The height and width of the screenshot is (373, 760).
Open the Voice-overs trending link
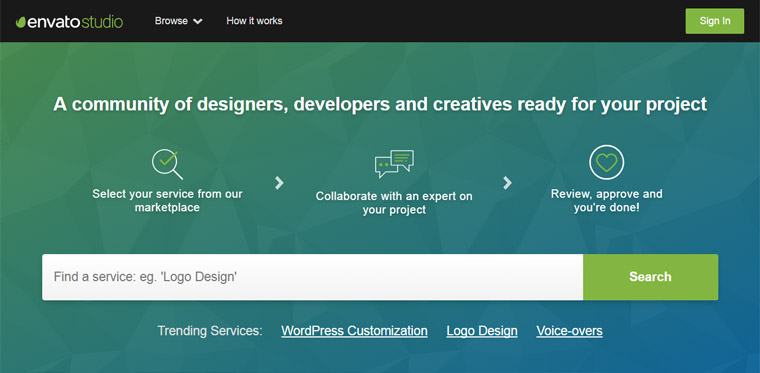tap(570, 331)
